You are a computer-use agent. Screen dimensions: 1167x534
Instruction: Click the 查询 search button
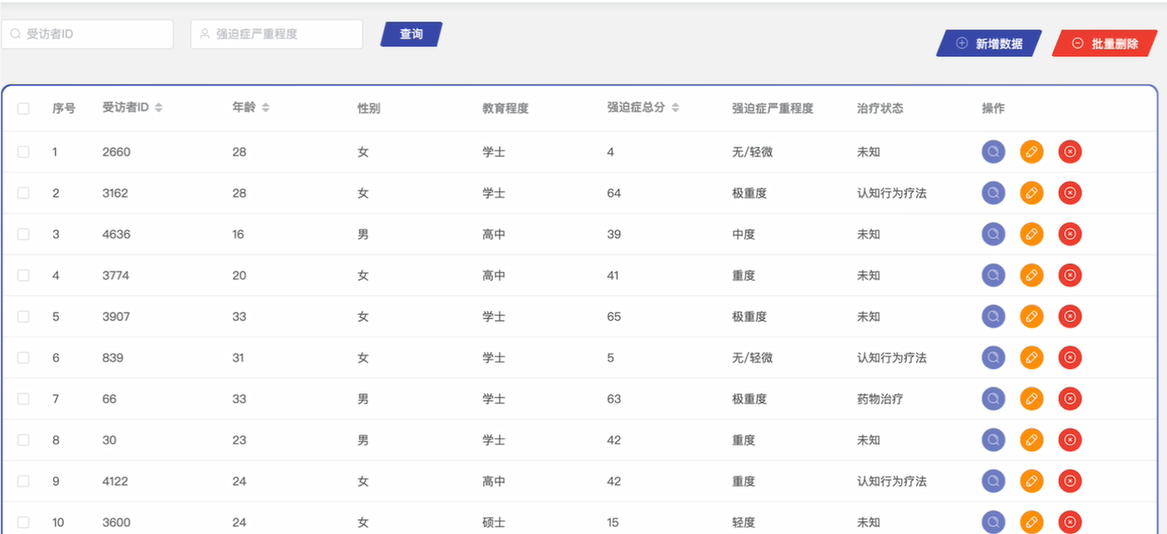pos(412,34)
